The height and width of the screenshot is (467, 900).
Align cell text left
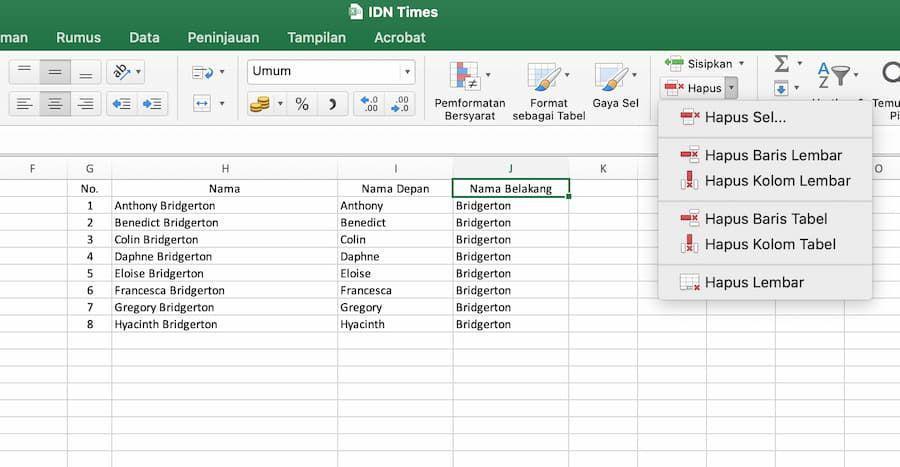(24, 104)
